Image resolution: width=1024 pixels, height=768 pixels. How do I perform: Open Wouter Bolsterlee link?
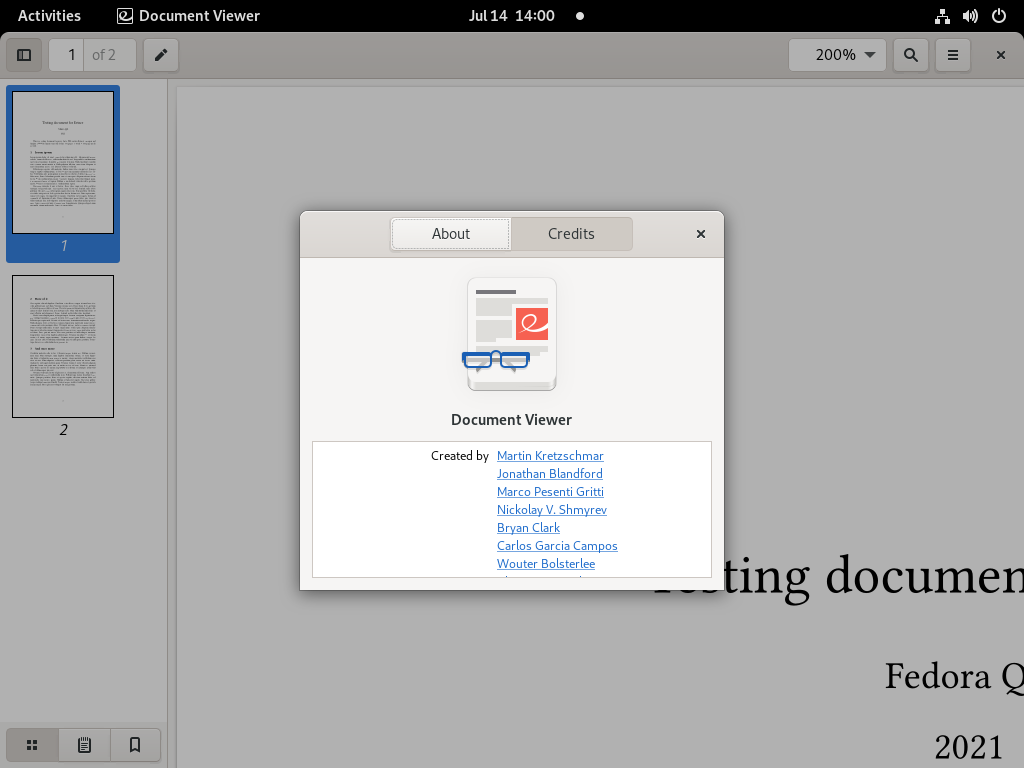pos(546,564)
